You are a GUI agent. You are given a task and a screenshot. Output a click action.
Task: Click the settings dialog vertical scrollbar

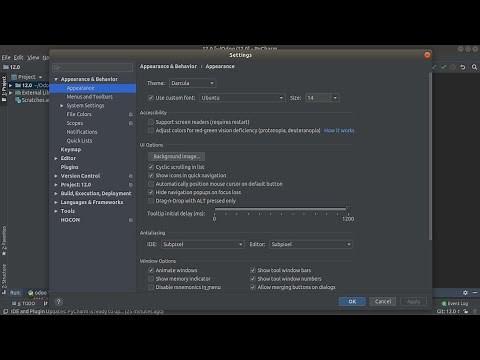pyautogui.click(x=430, y=156)
